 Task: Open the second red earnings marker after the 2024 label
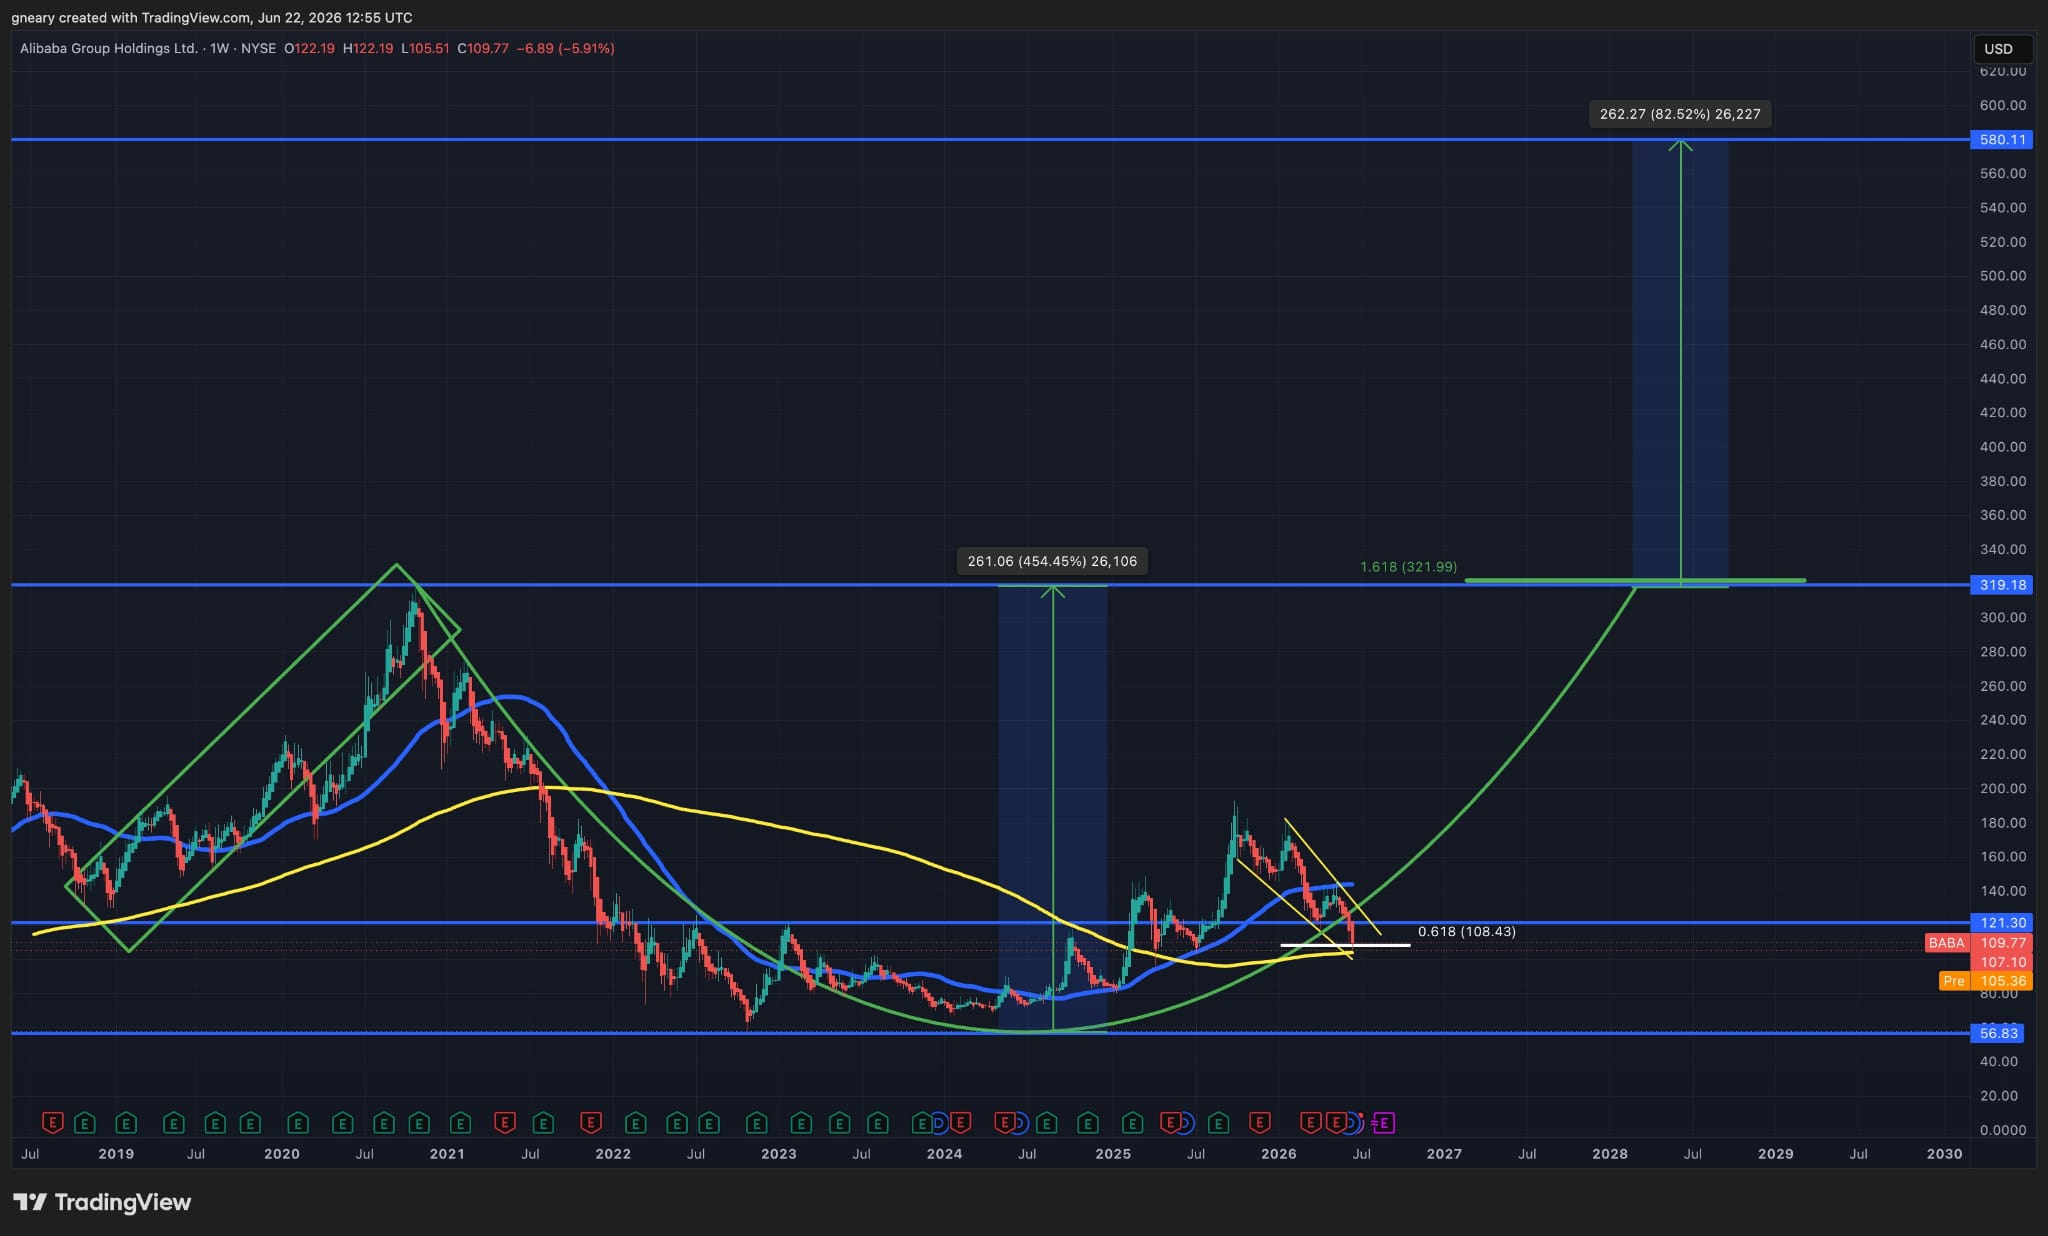tap(1004, 1123)
